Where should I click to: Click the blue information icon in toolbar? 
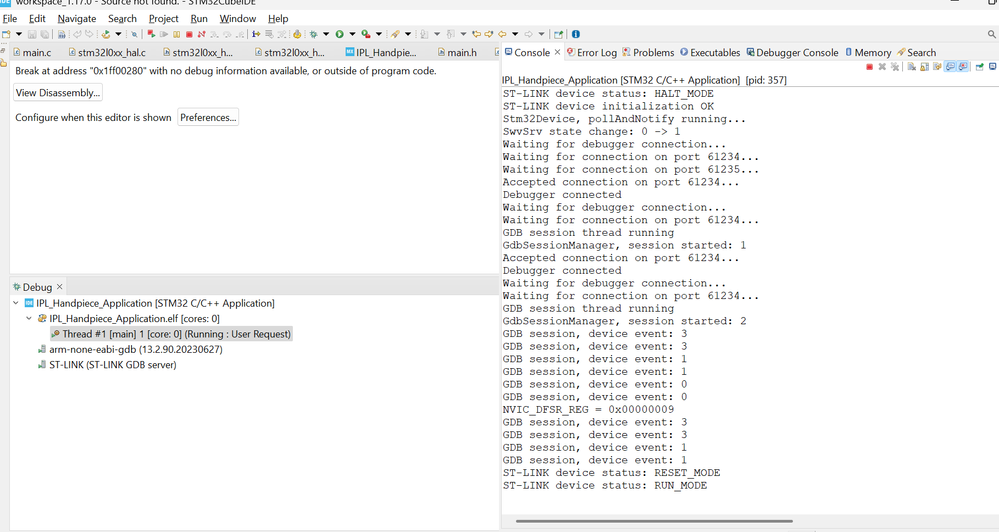(575, 34)
